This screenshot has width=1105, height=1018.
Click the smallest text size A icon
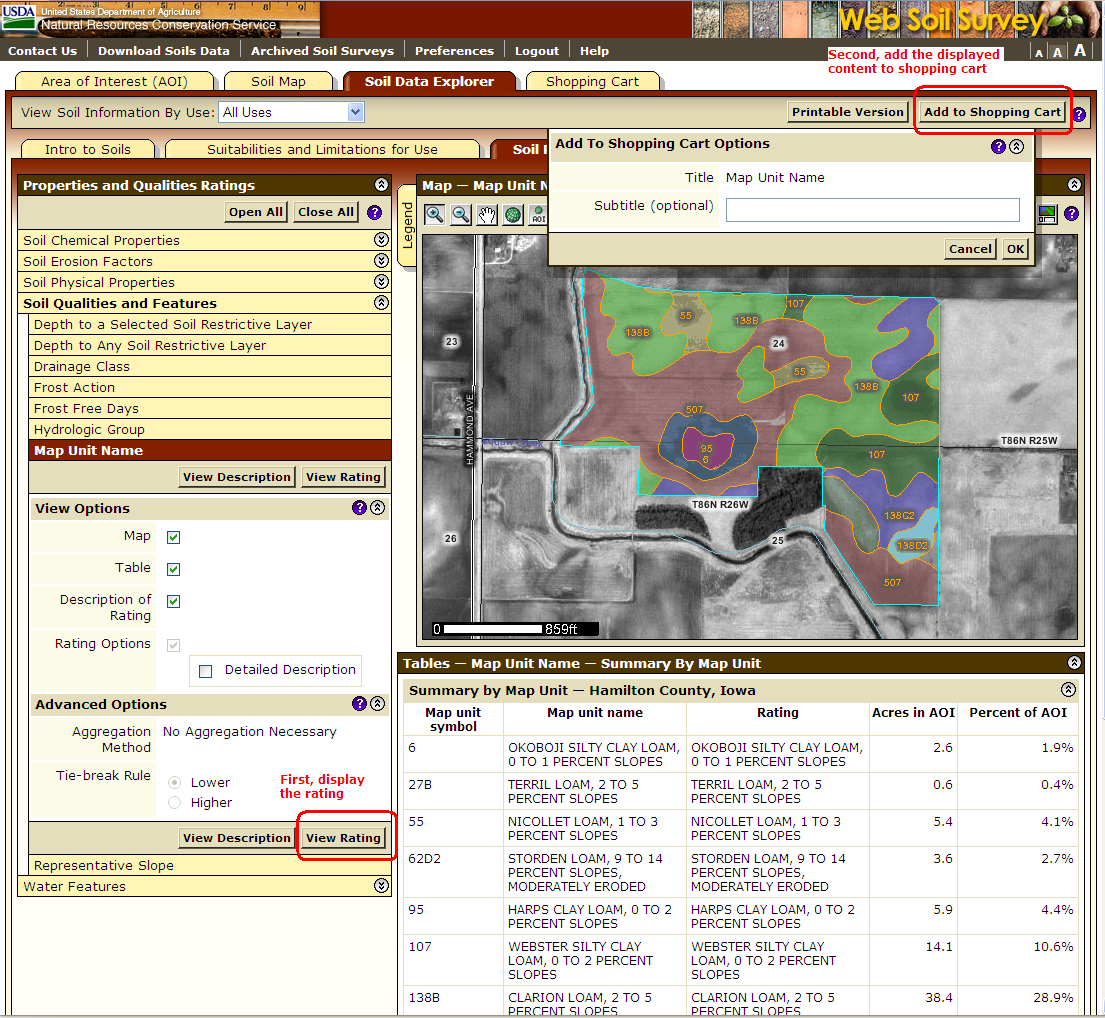tap(1039, 53)
